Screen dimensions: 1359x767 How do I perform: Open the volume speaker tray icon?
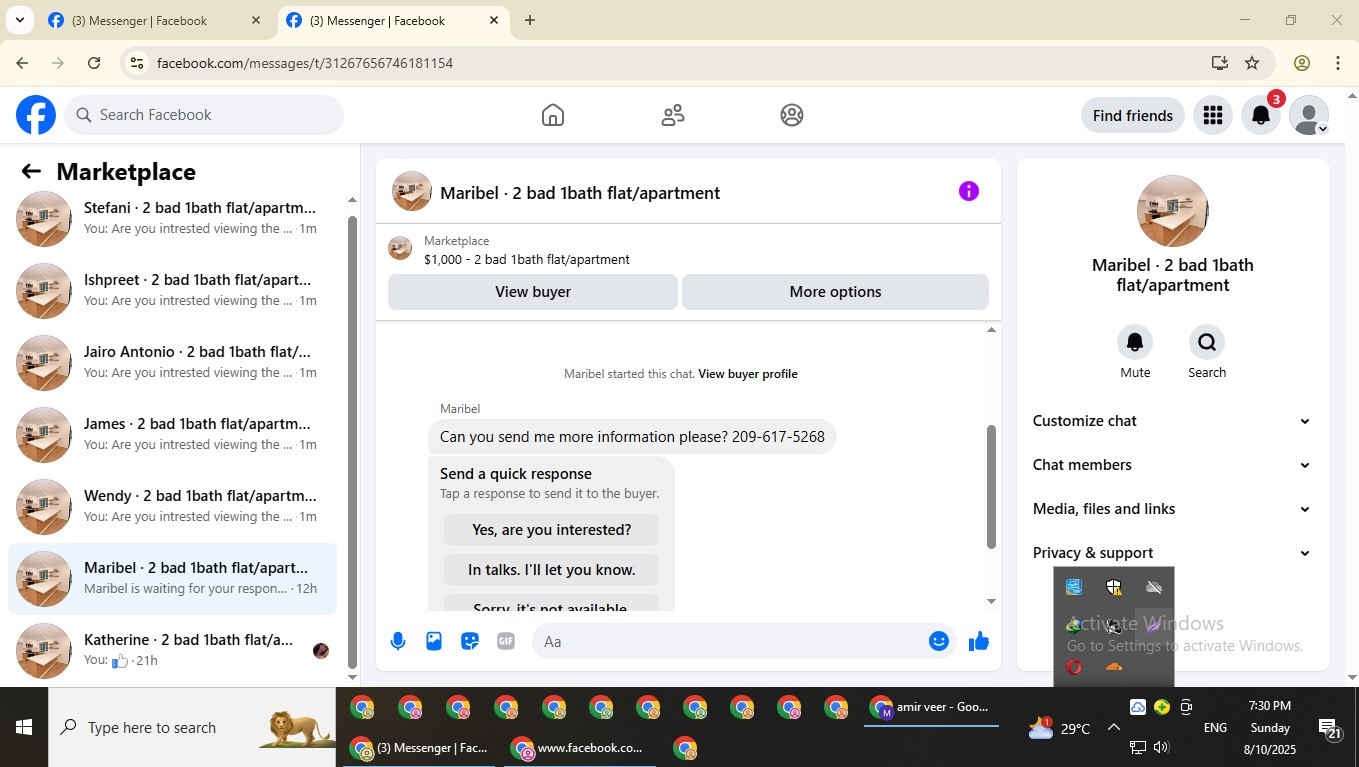point(1161,747)
